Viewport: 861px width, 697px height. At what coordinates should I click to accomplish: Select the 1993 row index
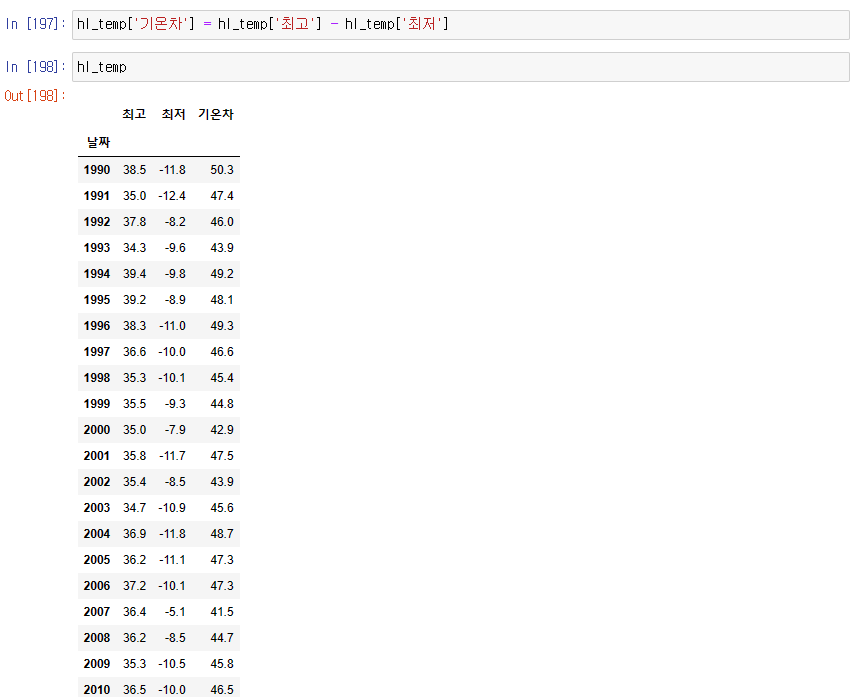[x=97, y=248]
